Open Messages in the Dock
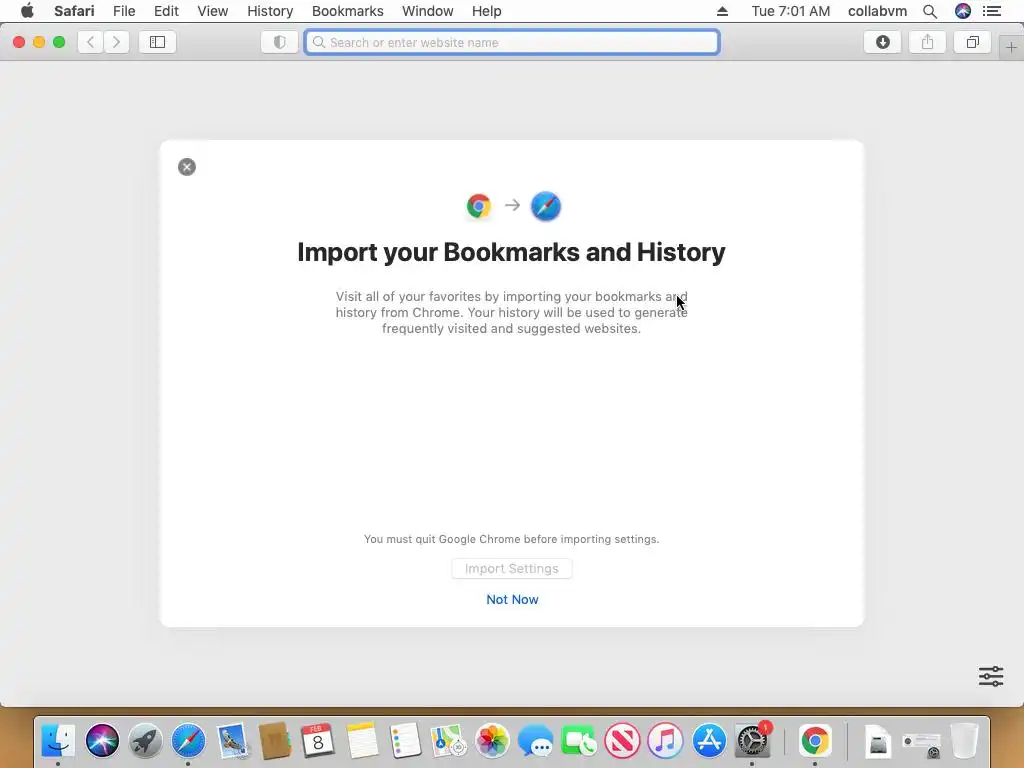This screenshot has height=768, width=1024. 535,741
